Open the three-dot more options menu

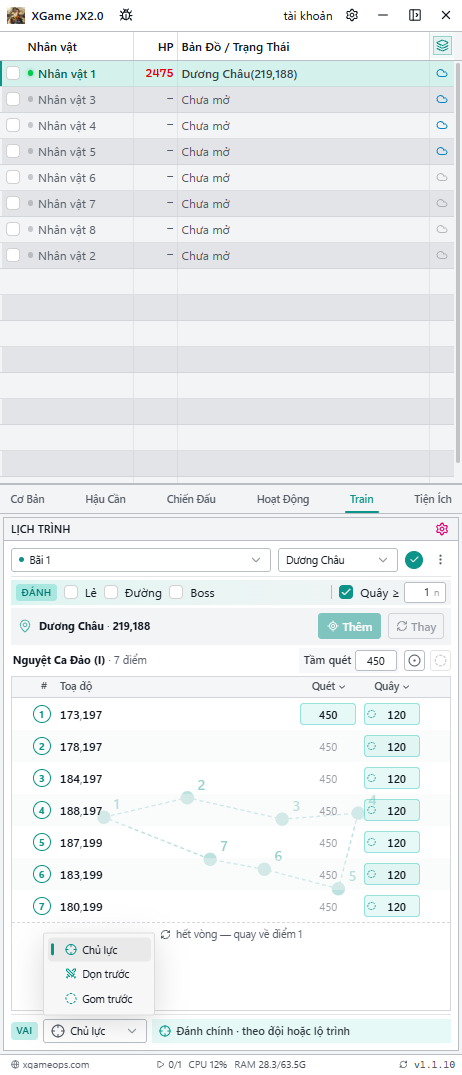(441, 559)
